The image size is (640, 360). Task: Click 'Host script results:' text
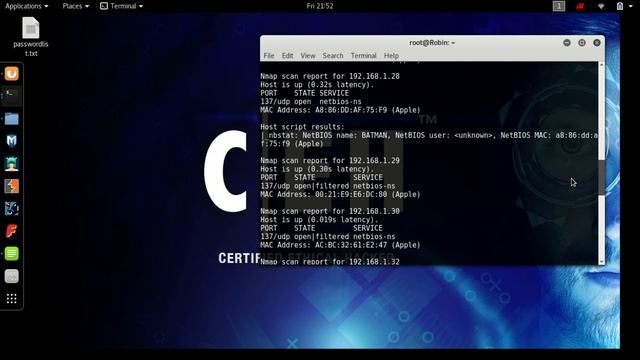point(302,127)
